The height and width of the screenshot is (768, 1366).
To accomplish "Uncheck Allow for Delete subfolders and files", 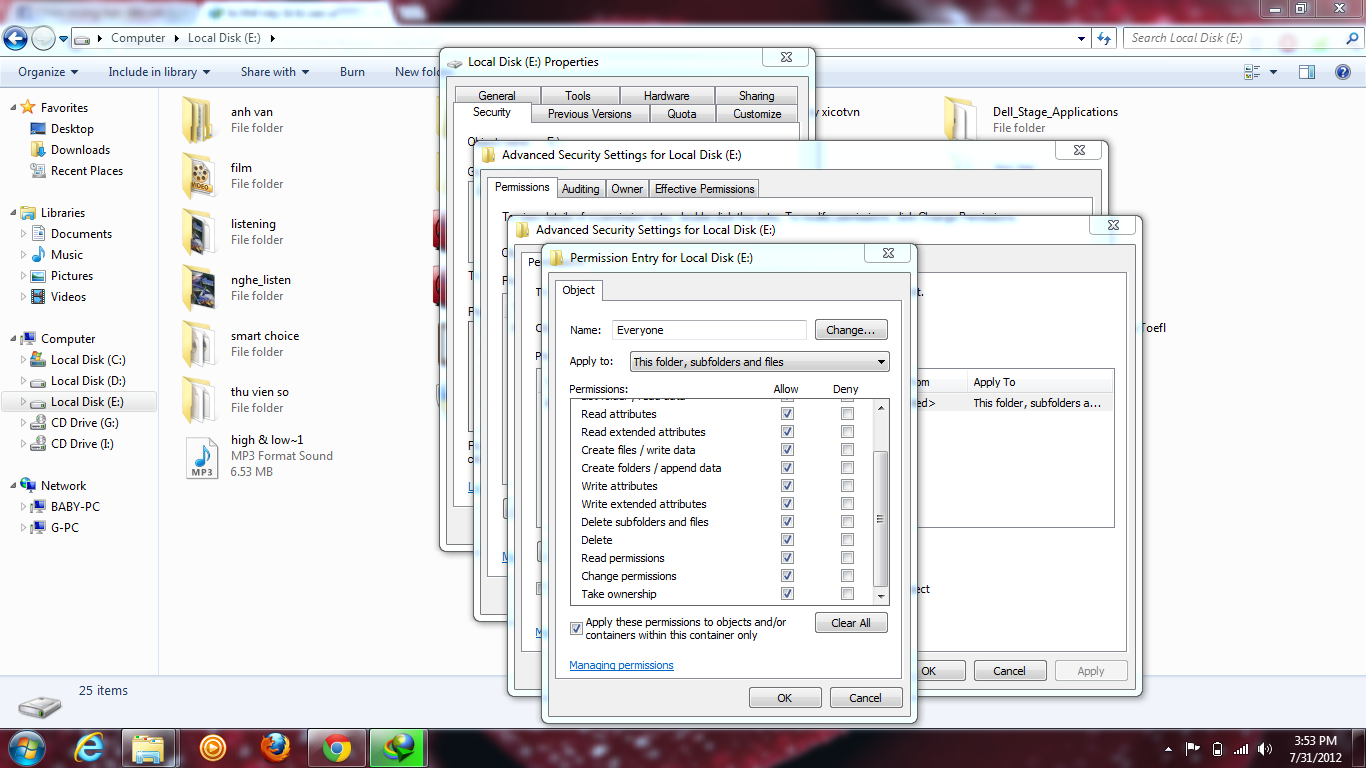I will tap(787, 522).
